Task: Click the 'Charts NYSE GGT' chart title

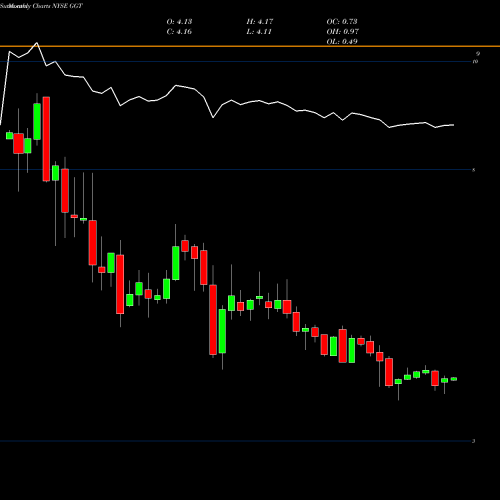Action: click(x=58, y=6)
